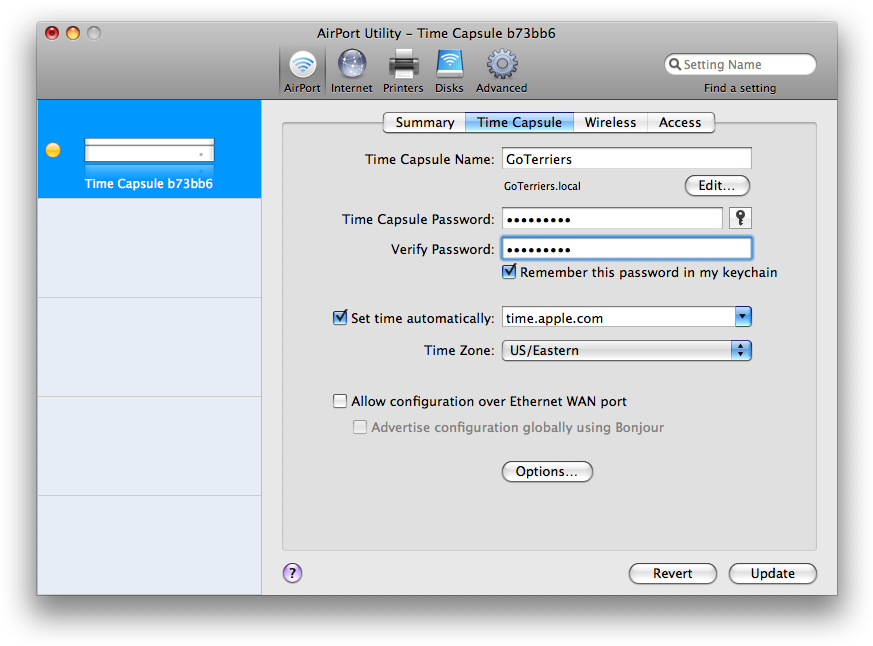Uncheck Set time automatically
873x646 pixels.
pyautogui.click(x=340, y=317)
